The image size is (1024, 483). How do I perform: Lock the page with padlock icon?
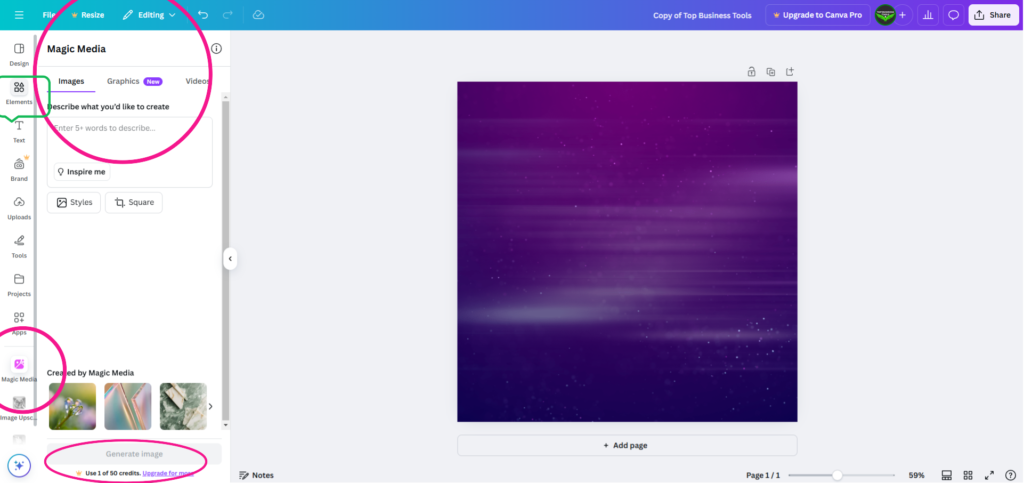(751, 71)
